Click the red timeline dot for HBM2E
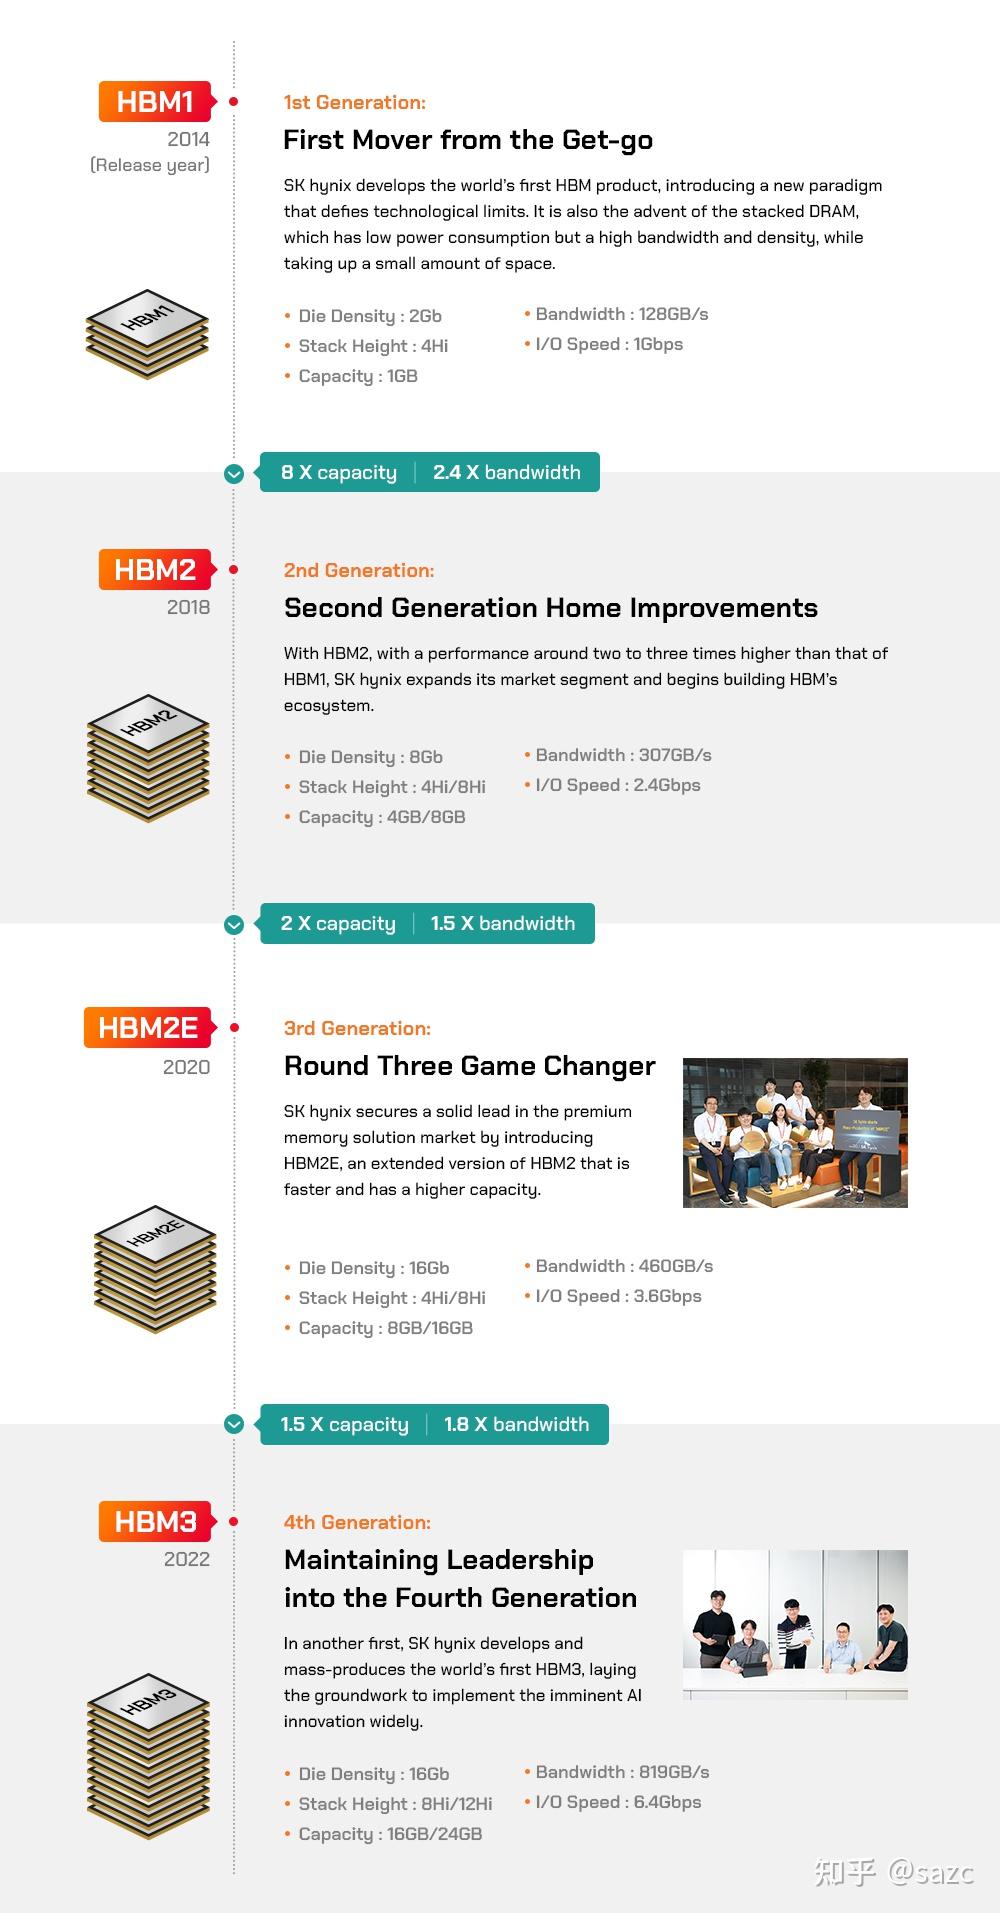Screen dimensions: 1000x1913 coord(234,1028)
